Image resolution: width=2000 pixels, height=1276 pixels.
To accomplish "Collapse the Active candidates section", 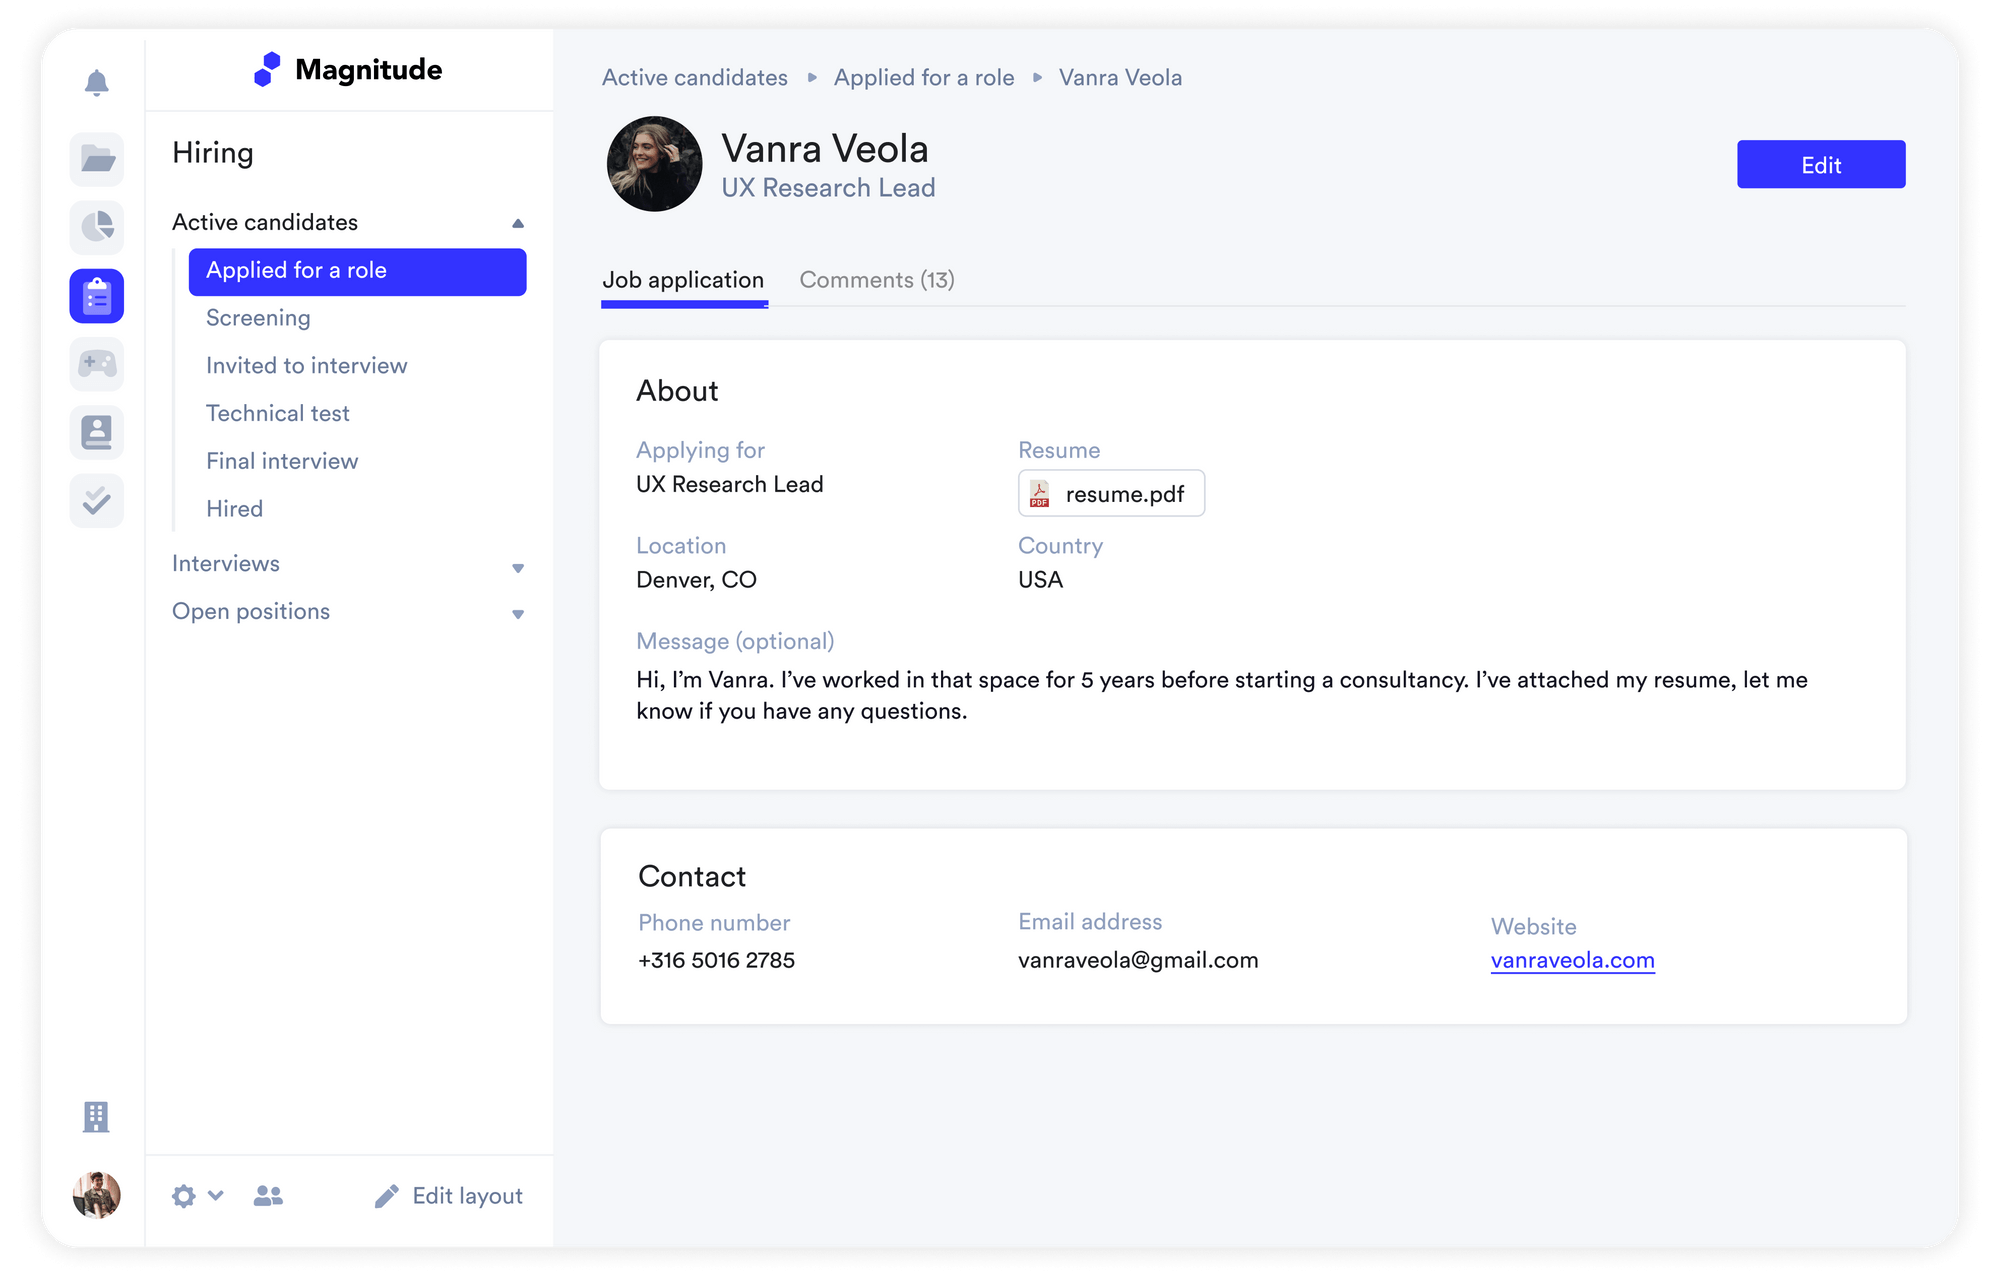I will [x=518, y=223].
